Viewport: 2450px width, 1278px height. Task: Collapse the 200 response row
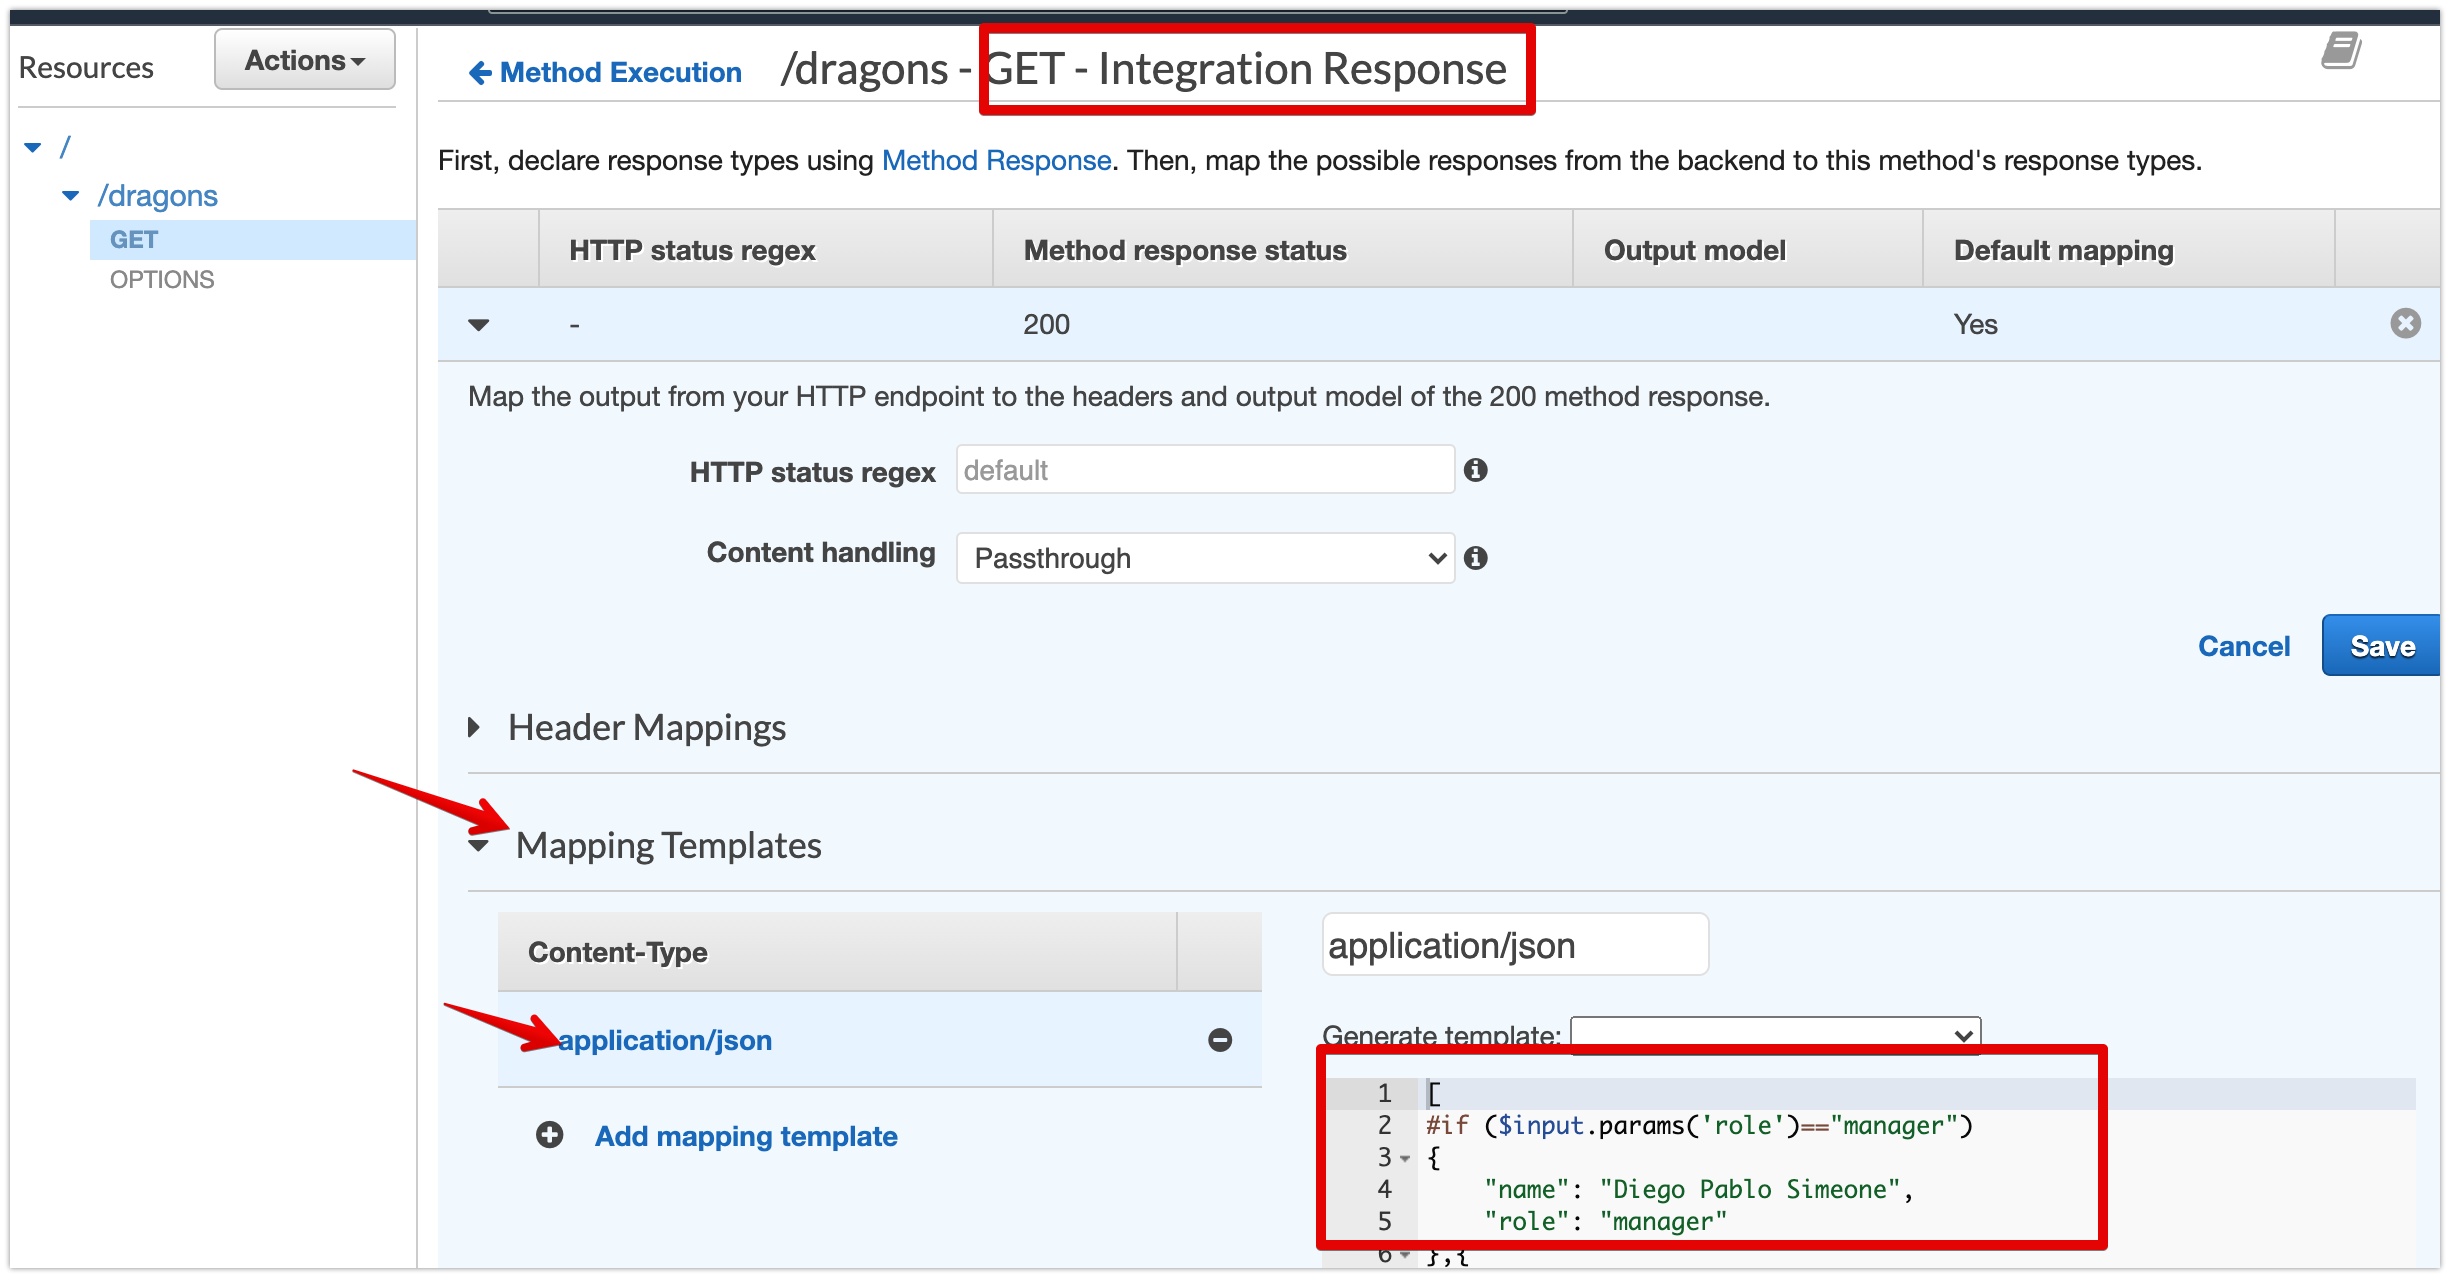pyautogui.click(x=479, y=324)
